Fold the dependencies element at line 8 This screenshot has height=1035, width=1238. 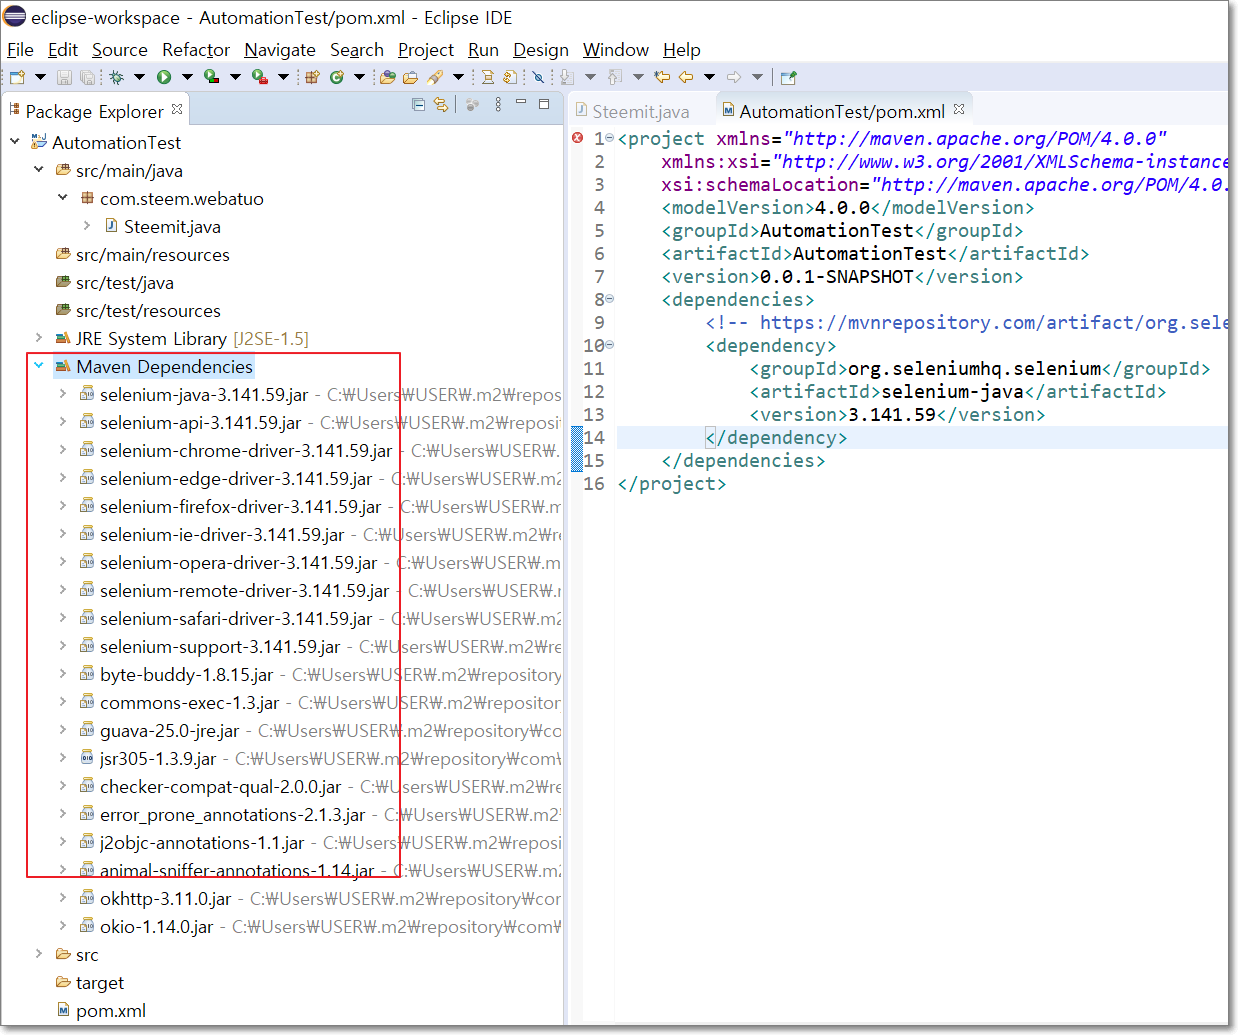(x=610, y=299)
